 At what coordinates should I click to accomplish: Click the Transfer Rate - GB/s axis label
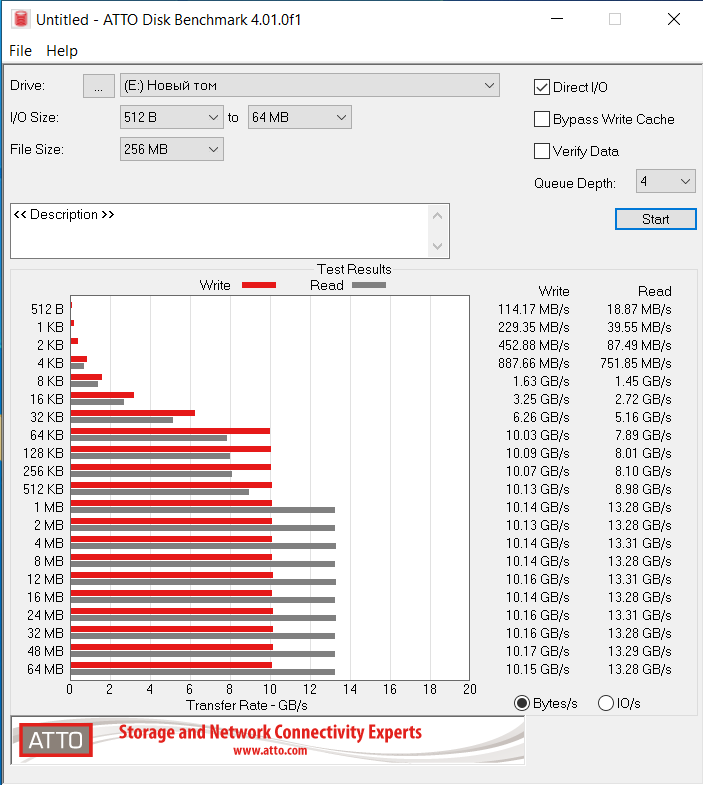[247, 705]
